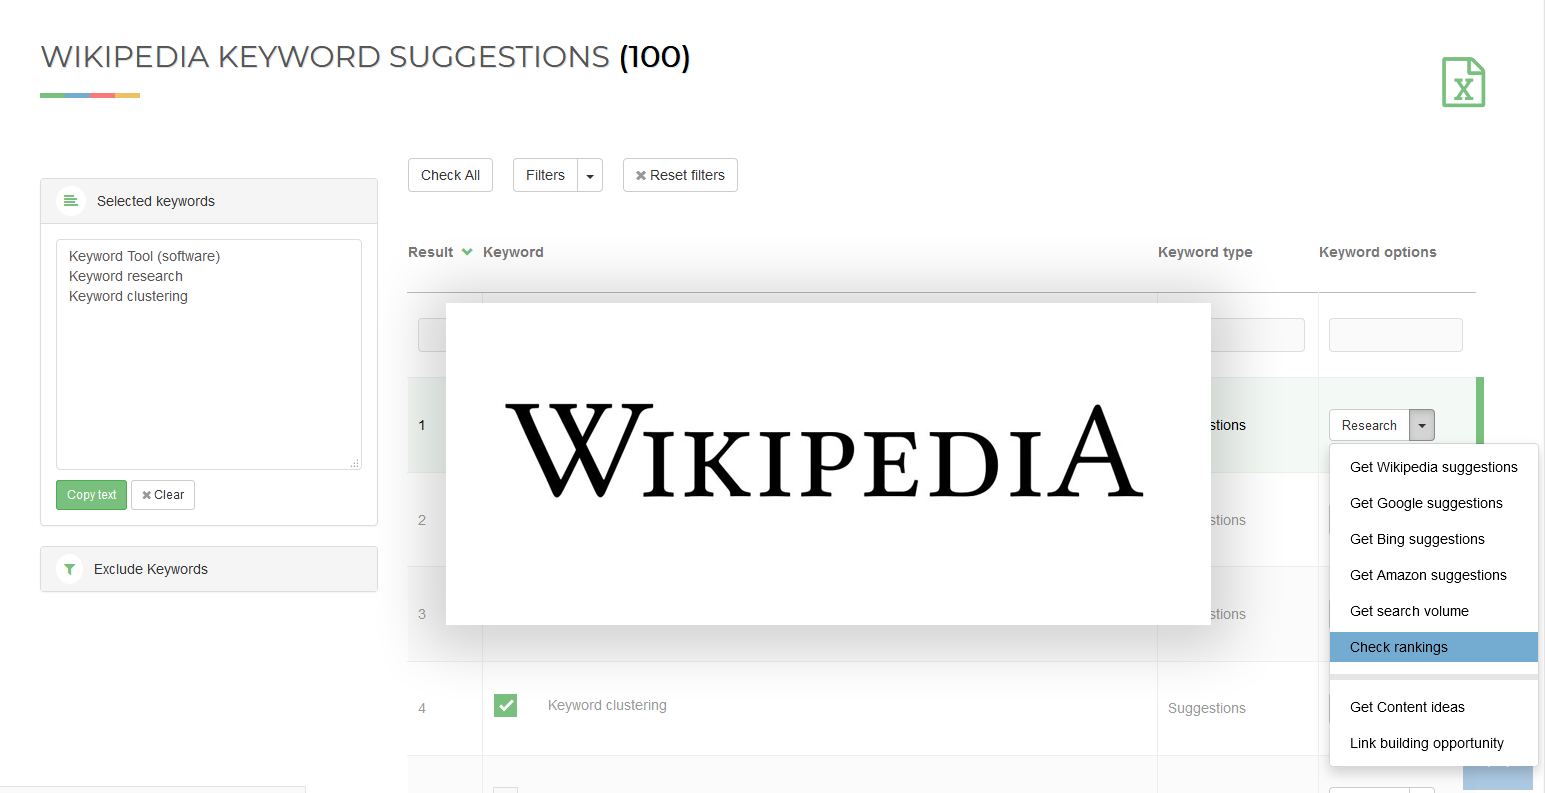This screenshot has height=793, width=1545.
Task: Click the multicolor bar under the page title
Action: 90,94
